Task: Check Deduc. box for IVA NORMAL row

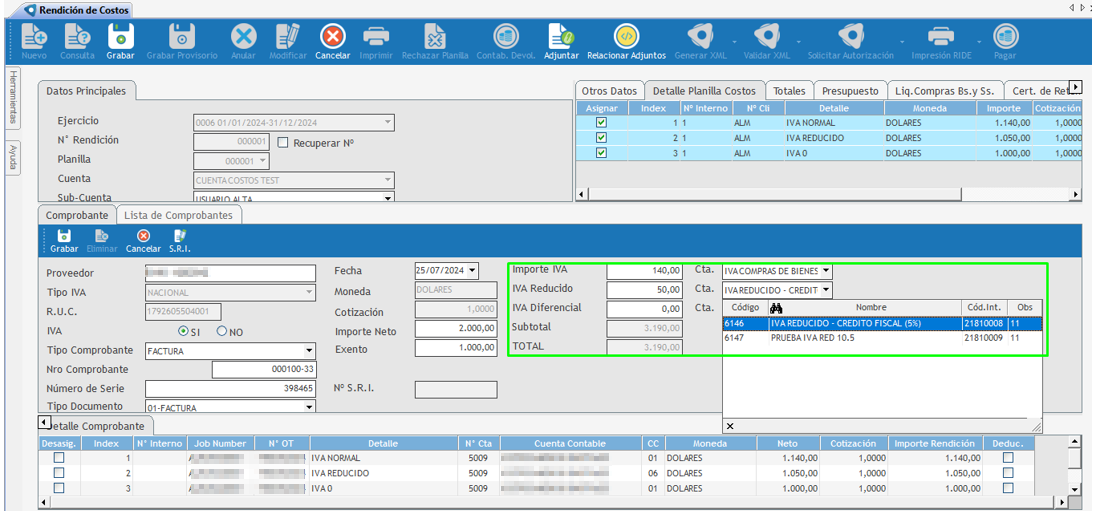Action: (x=1008, y=457)
